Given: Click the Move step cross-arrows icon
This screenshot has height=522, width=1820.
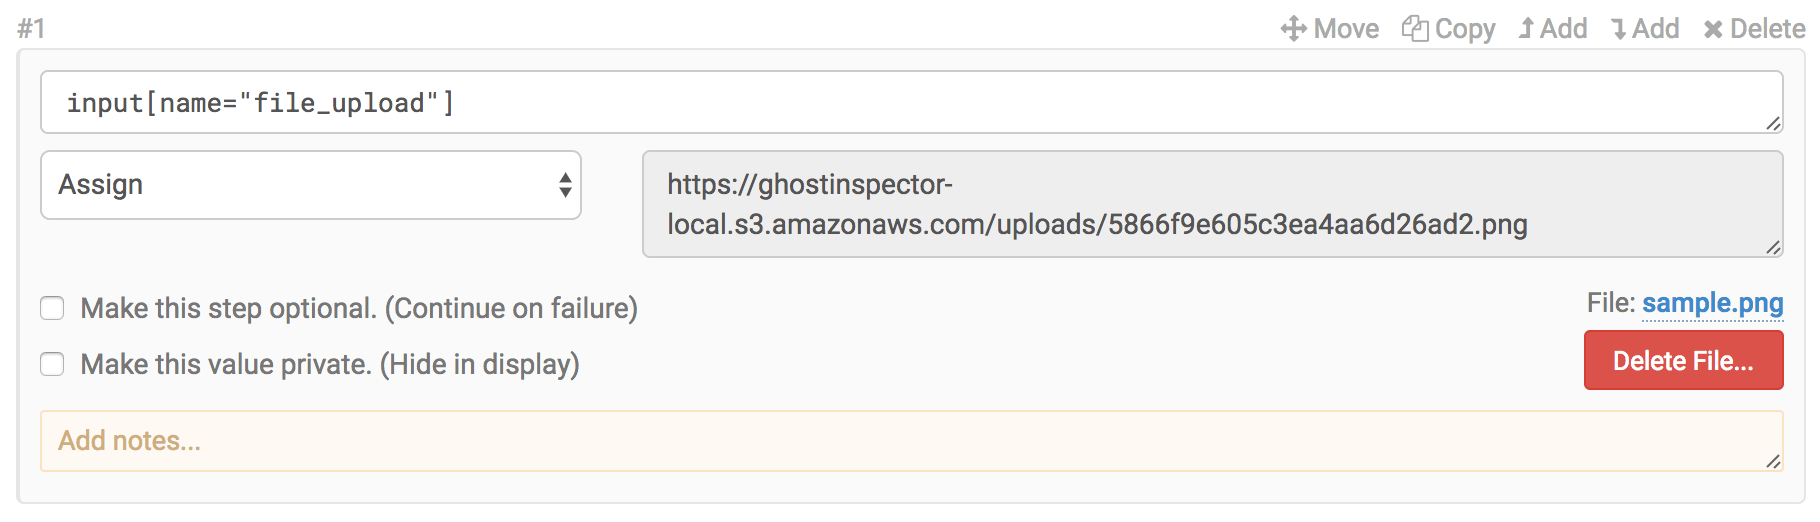Looking at the screenshot, I should (x=1293, y=29).
